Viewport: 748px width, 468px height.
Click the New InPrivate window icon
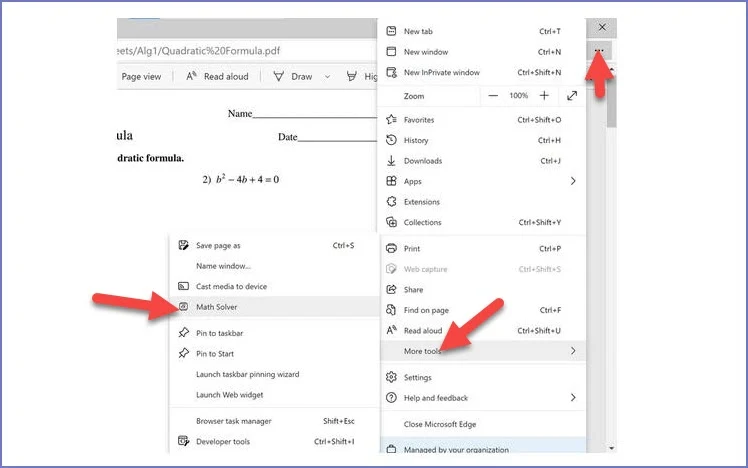[391, 72]
